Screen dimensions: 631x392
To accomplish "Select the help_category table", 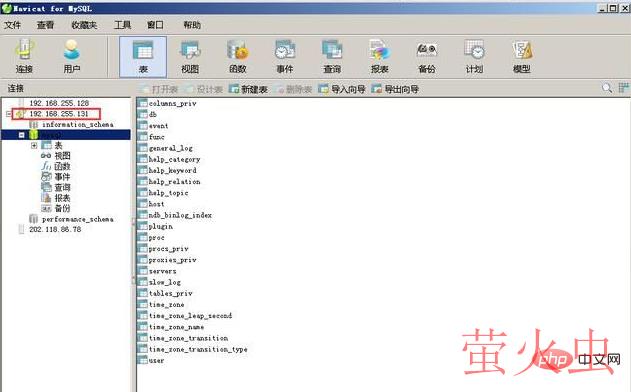I will click(x=174, y=159).
